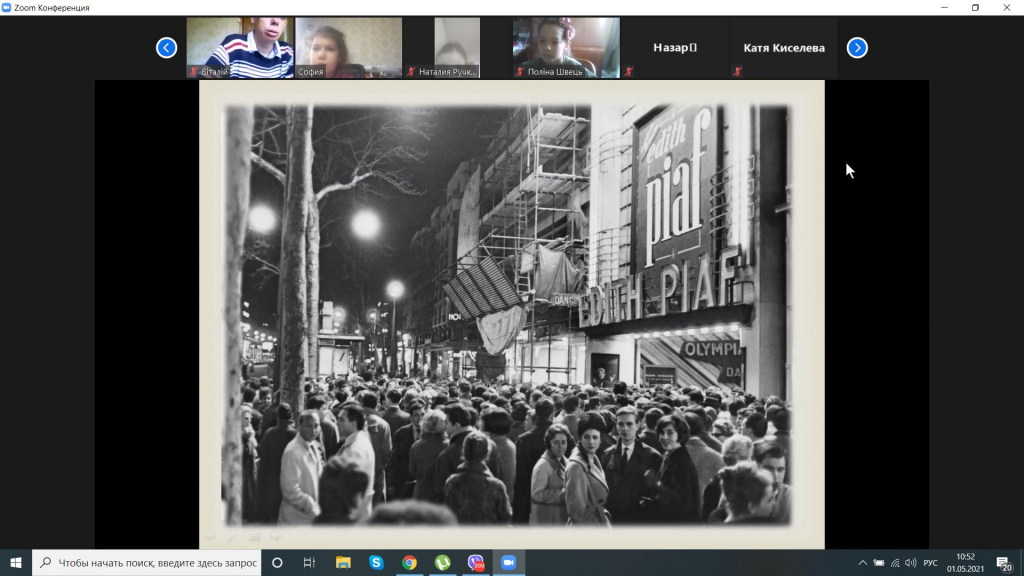1024x576 pixels.
Task: Click the muted microphone icon on Віталій's tile
Action: [x=193, y=72]
